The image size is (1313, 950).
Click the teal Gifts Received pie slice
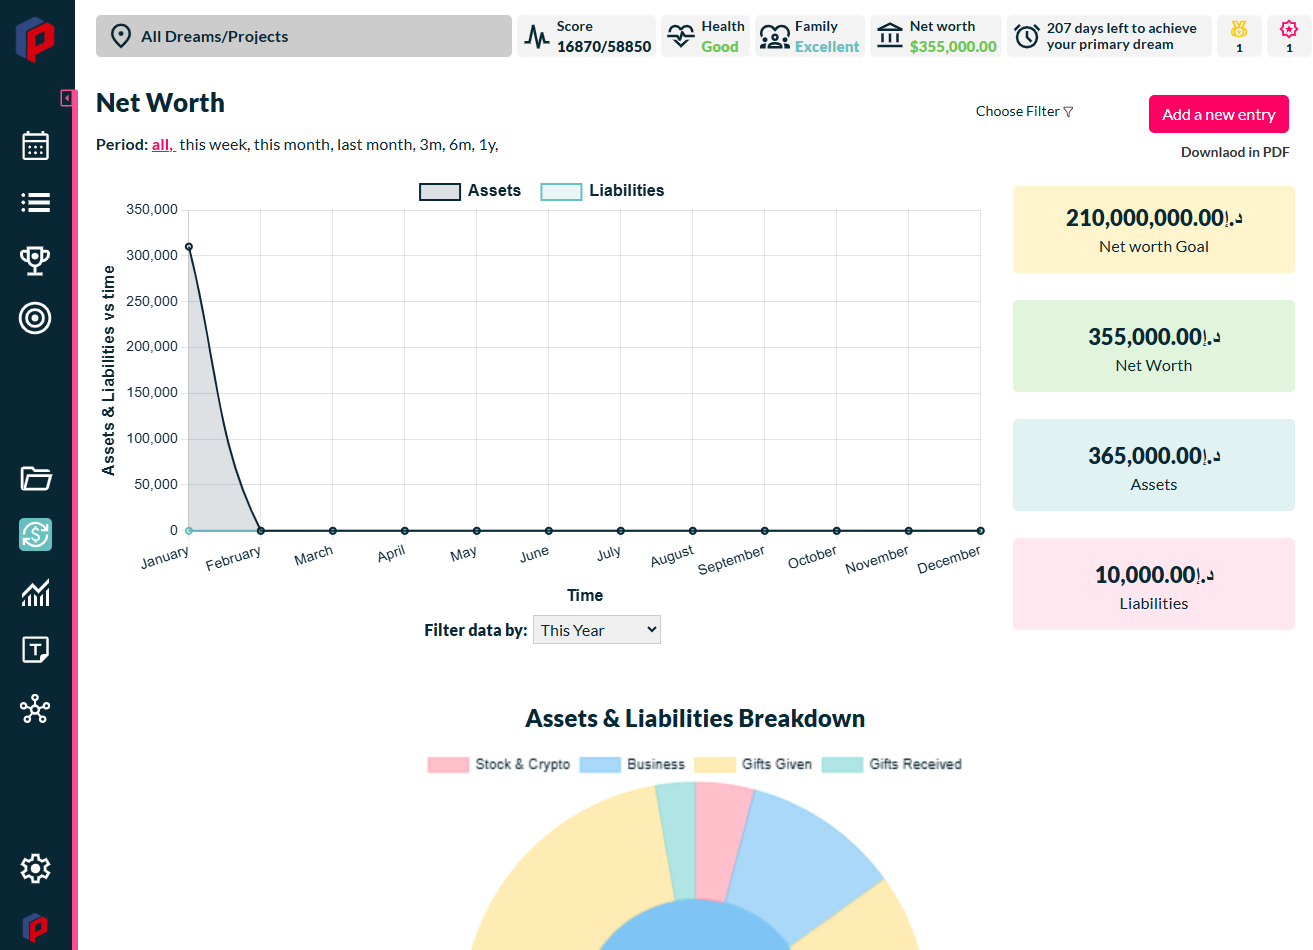[x=679, y=840]
